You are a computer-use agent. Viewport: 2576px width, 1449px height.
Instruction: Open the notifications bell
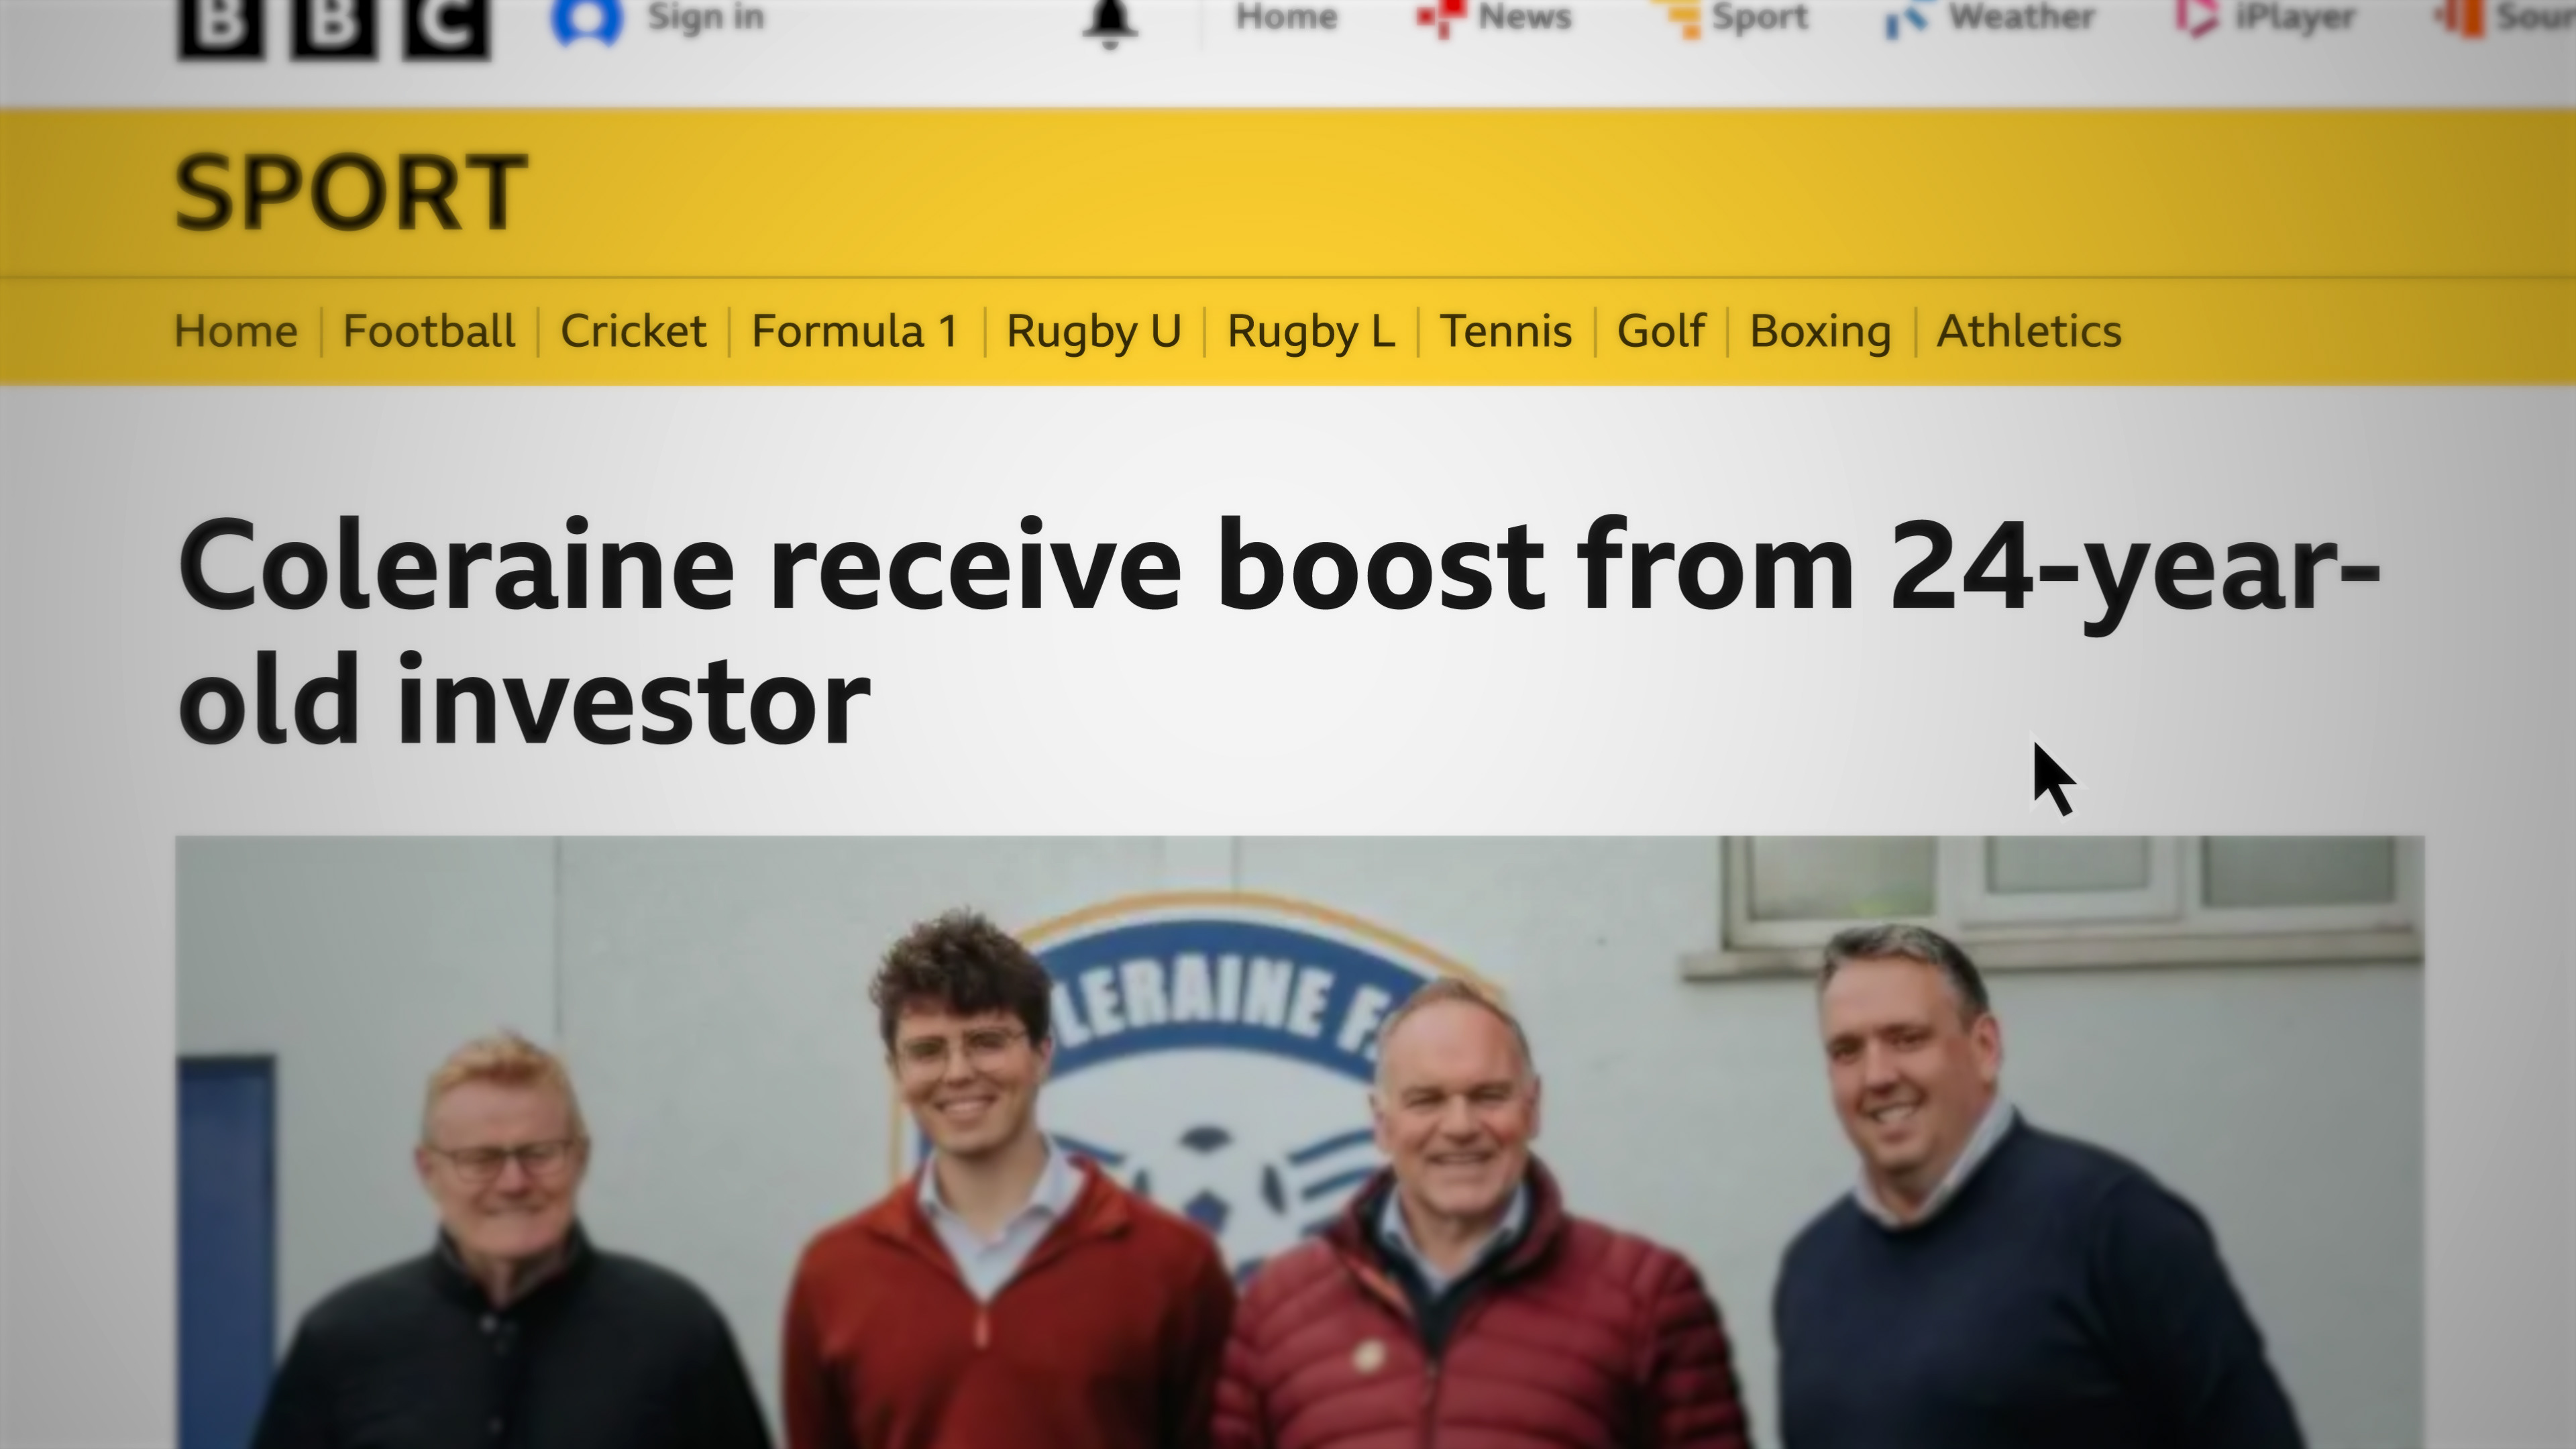tap(1110, 22)
